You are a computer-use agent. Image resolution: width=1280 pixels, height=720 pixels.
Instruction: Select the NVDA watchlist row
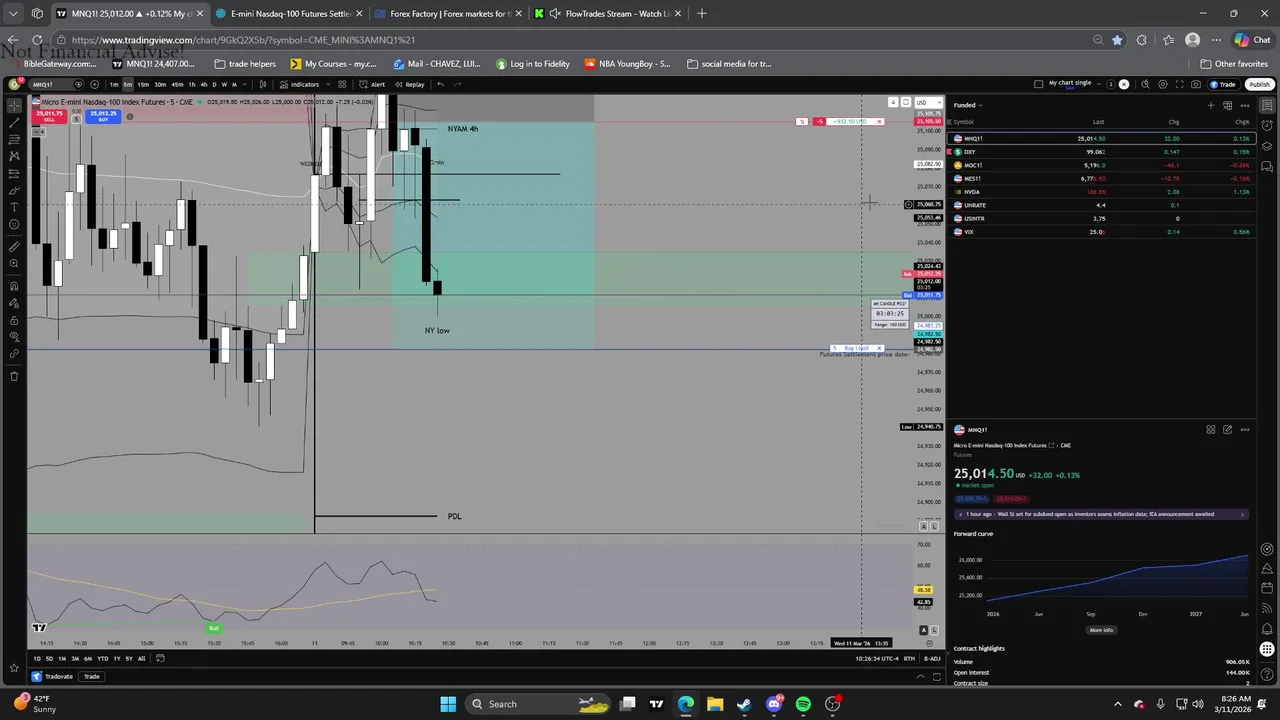click(1101, 191)
